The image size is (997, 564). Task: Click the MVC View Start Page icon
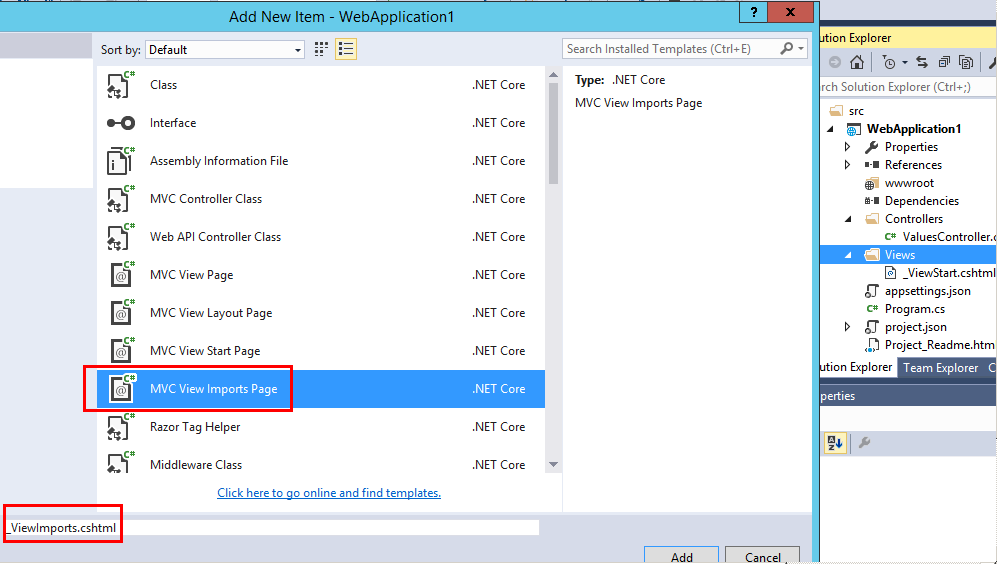click(x=122, y=351)
